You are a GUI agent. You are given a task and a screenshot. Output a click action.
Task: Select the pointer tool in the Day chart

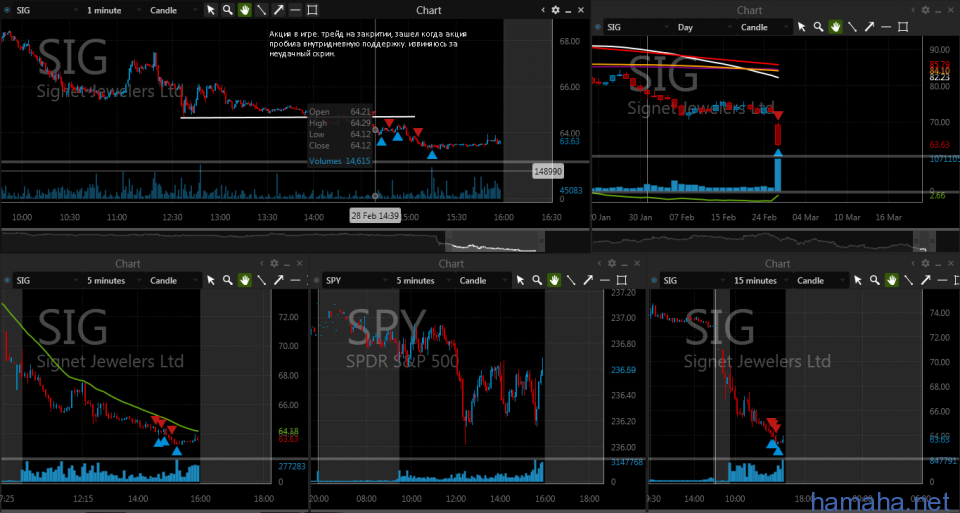[801, 27]
